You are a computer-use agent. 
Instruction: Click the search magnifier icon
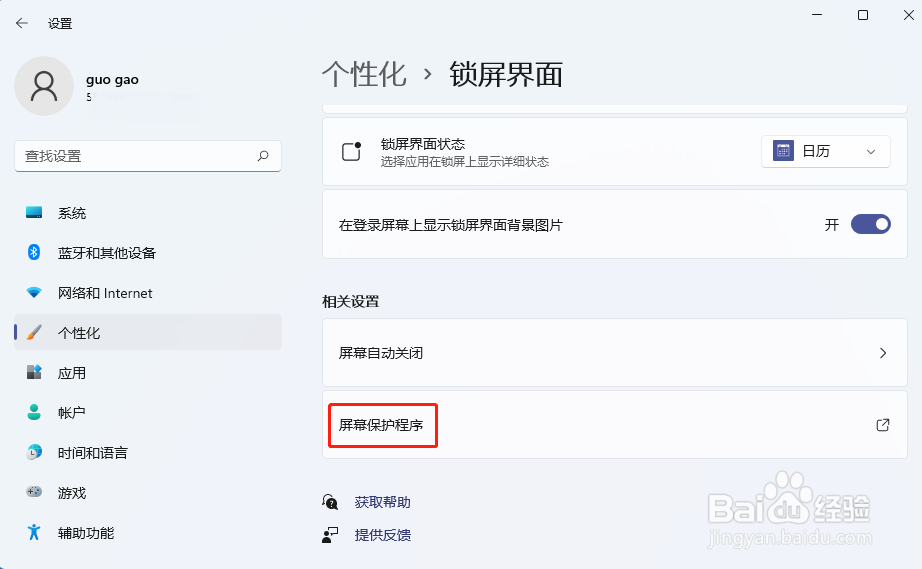[x=263, y=156]
